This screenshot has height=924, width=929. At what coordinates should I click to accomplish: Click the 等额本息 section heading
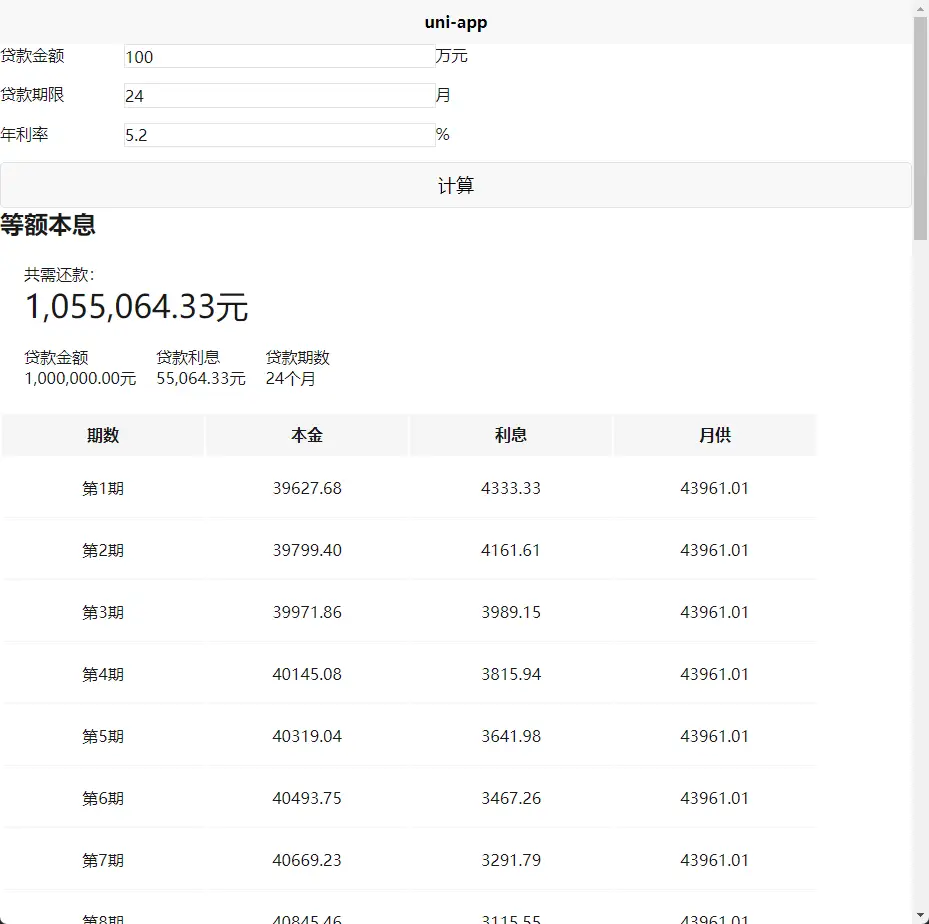(48, 225)
